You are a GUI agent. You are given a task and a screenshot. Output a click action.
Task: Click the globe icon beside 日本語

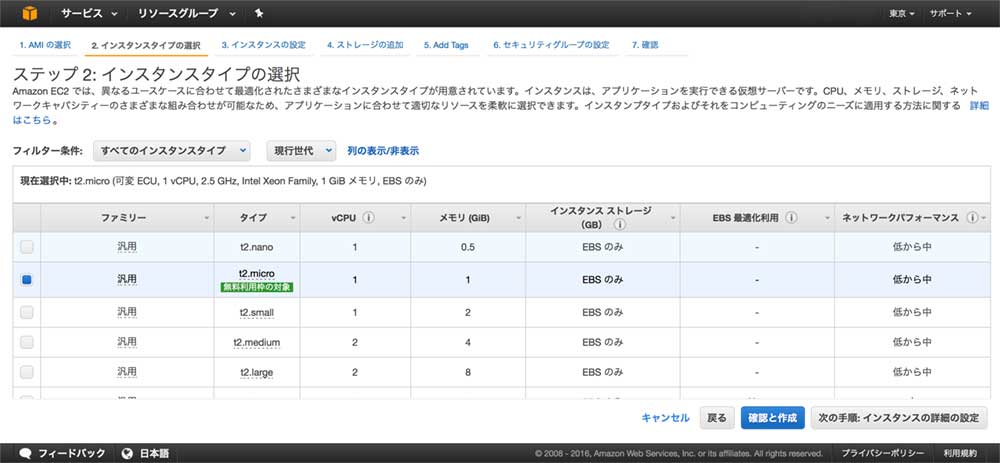127,453
